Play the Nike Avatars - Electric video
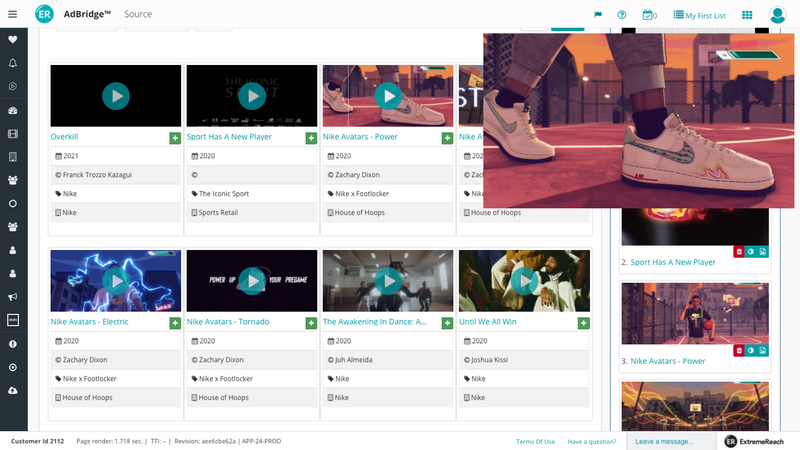The image size is (800, 450). 116,281
